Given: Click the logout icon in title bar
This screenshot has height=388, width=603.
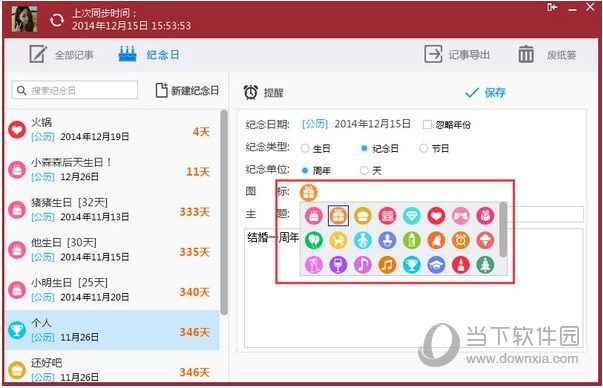Looking at the screenshot, I should 552,7.
